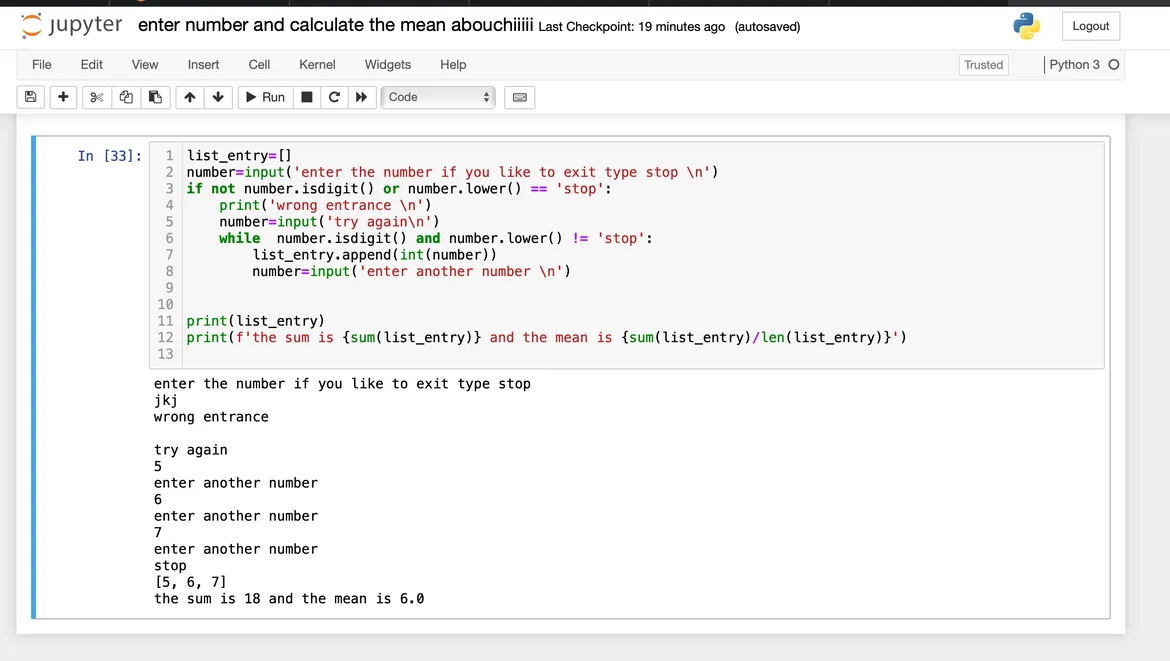
Task: Paste cells below icon
Action: click(x=155, y=97)
